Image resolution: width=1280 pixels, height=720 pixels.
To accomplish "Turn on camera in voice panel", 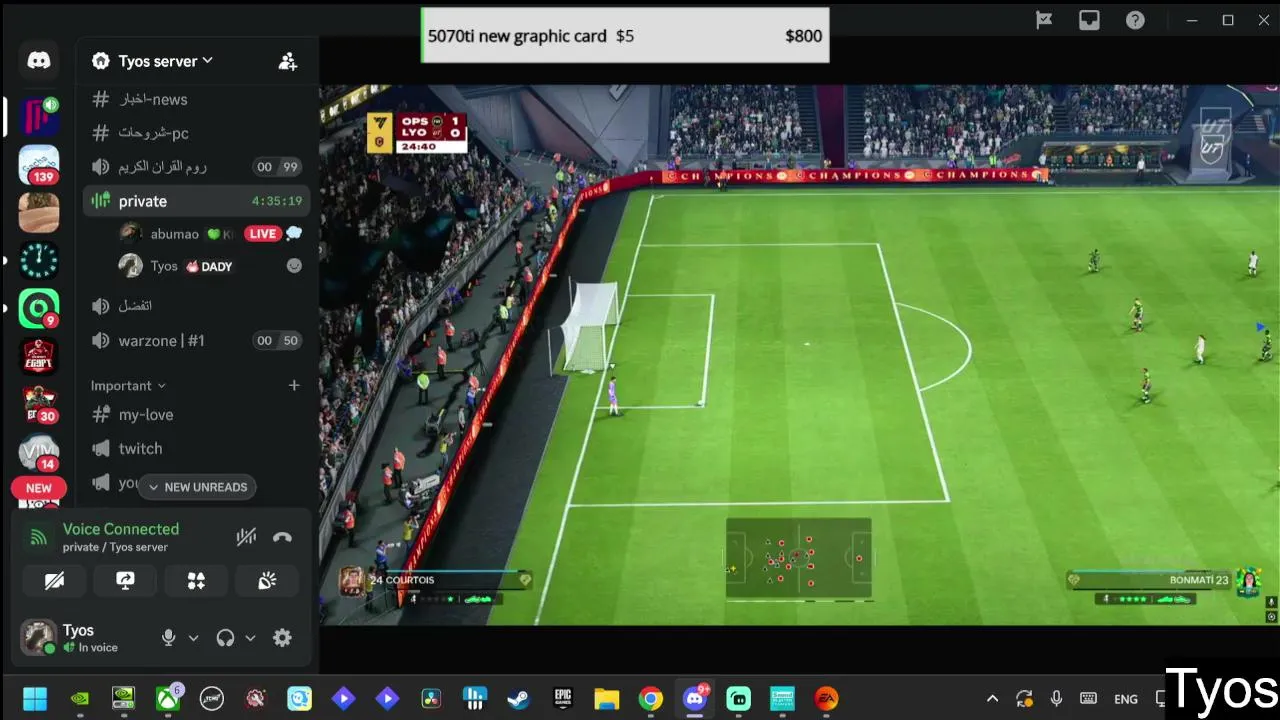I will tap(55, 580).
